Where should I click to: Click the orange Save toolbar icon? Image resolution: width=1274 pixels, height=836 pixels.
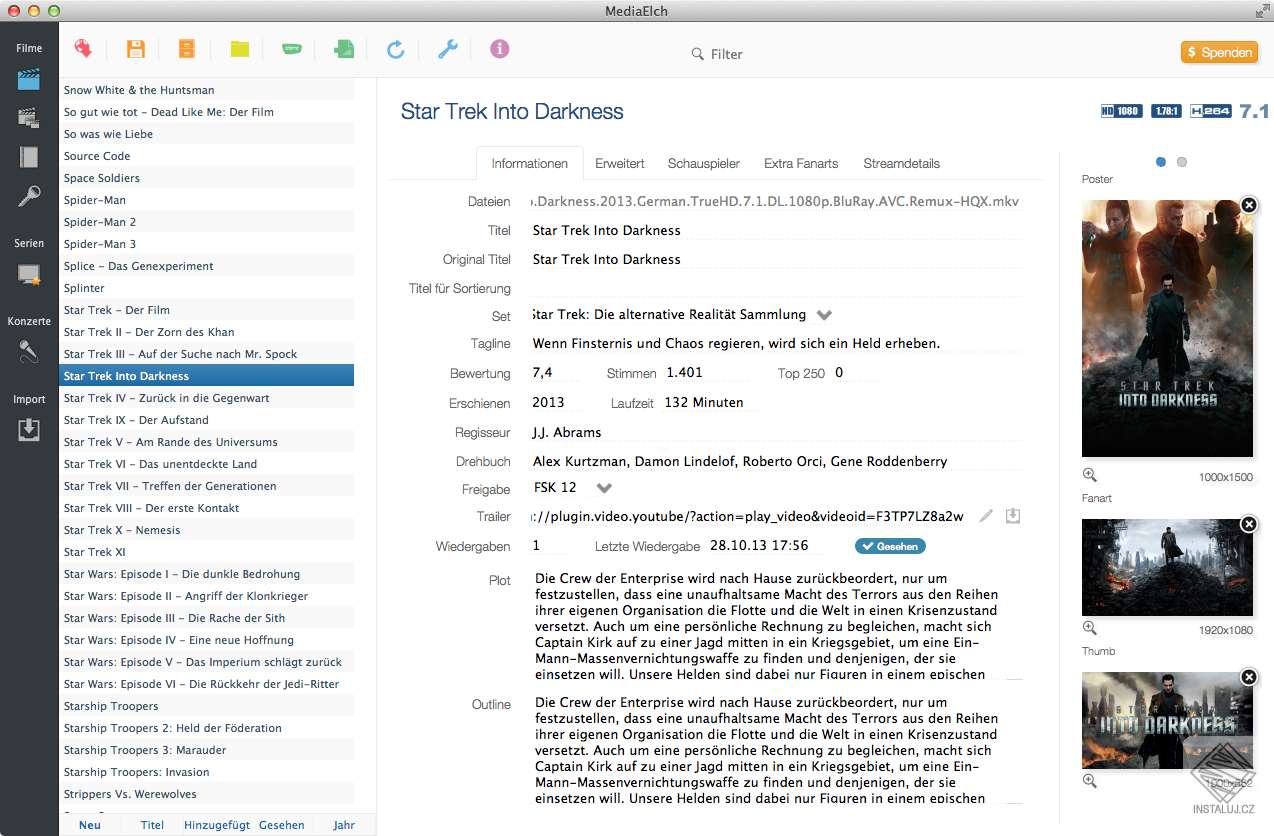pos(136,48)
